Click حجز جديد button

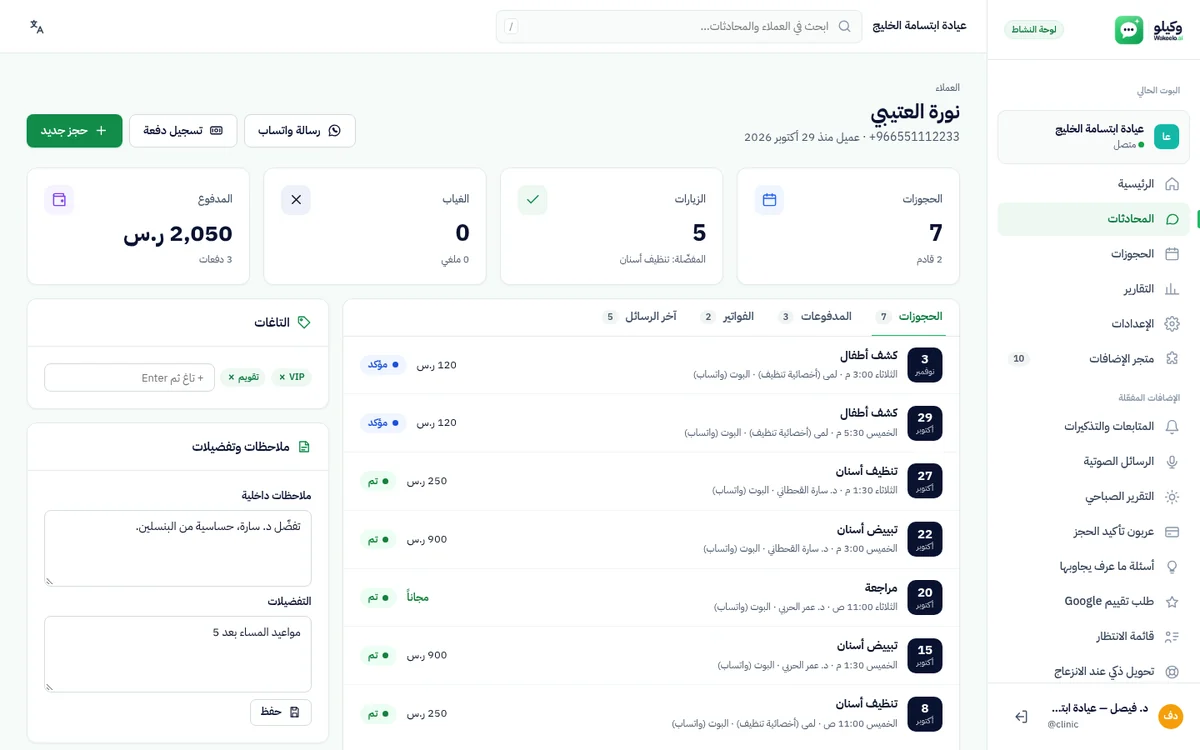pos(75,131)
